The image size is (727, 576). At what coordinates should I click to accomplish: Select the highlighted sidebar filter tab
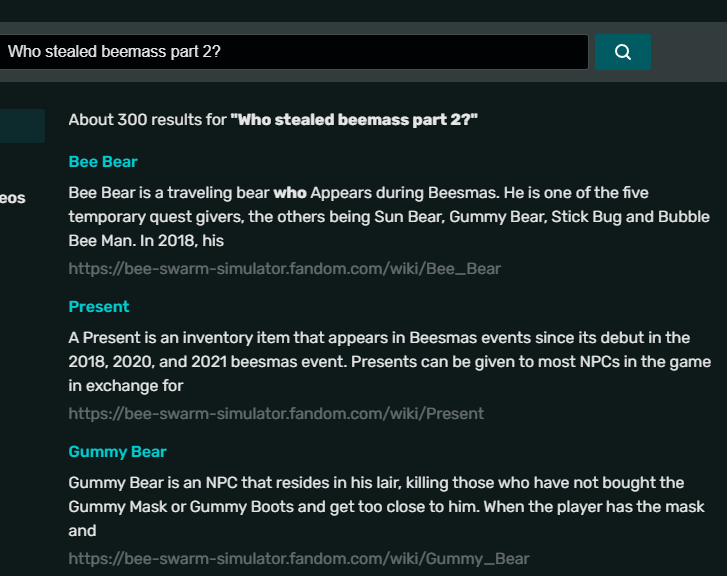point(22,126)
